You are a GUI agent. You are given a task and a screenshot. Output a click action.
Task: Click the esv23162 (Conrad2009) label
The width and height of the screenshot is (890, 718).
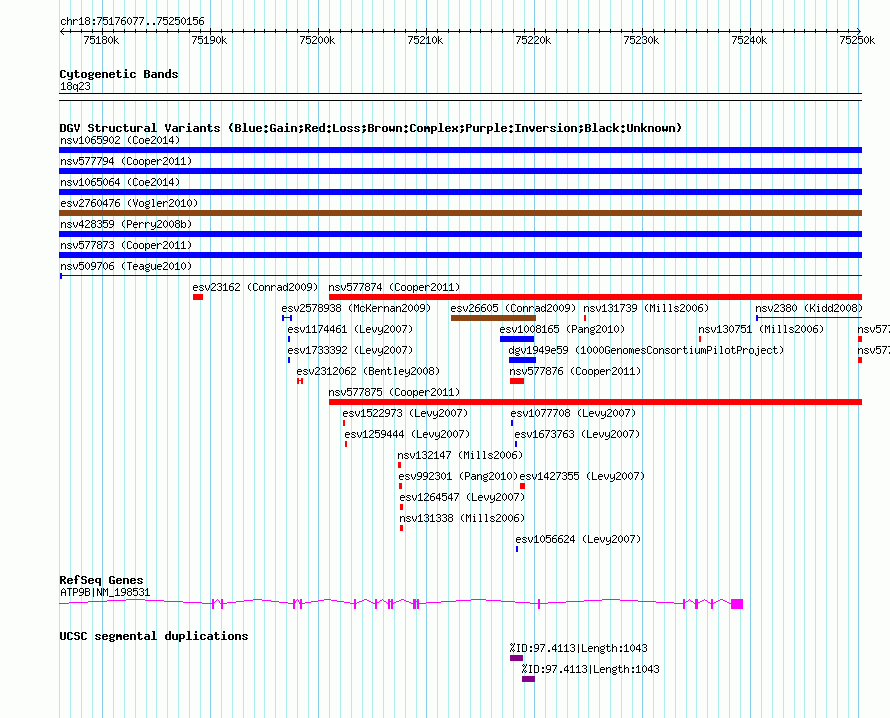[x=255, y=287]
